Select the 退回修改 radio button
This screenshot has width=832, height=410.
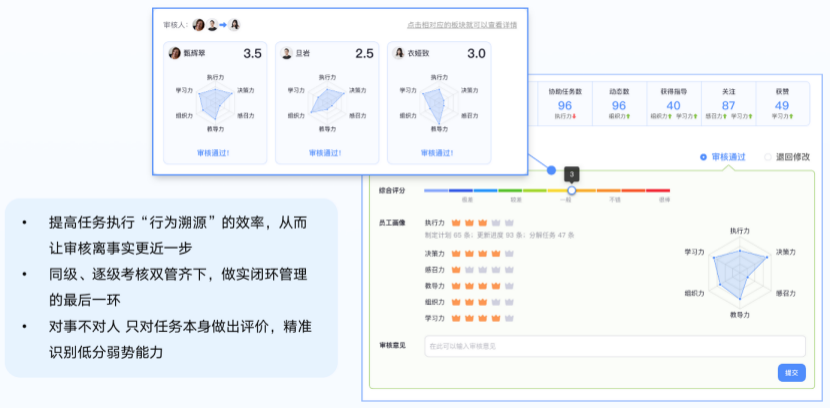point(768,157)
